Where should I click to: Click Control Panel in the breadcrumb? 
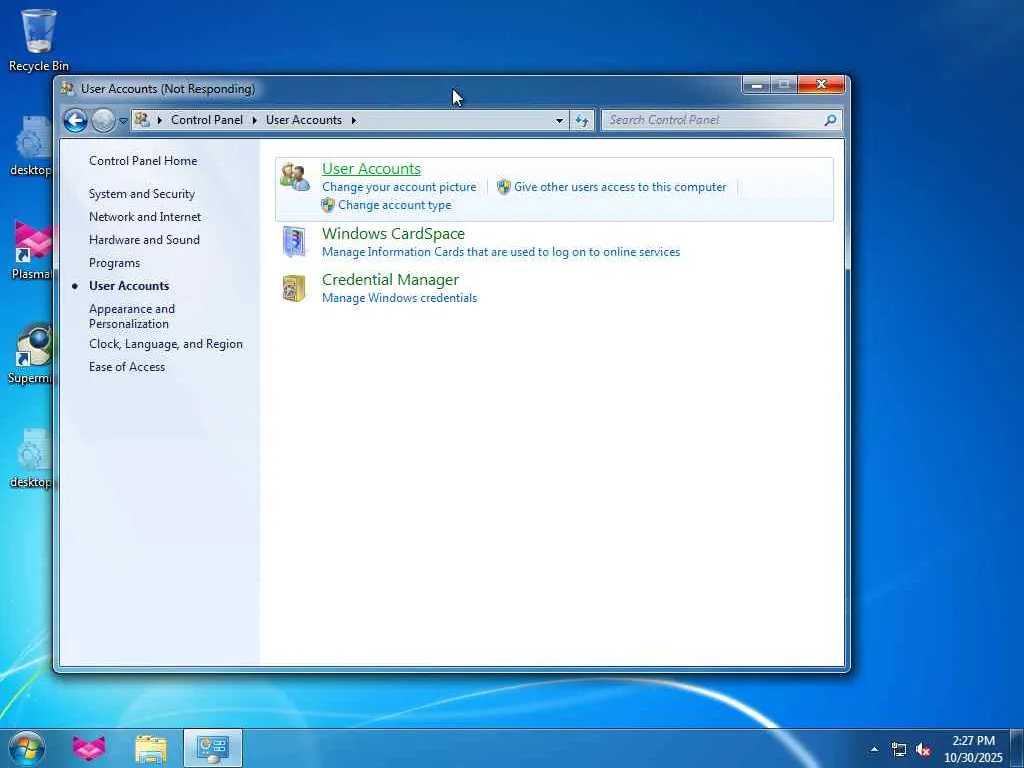(206, 120)
